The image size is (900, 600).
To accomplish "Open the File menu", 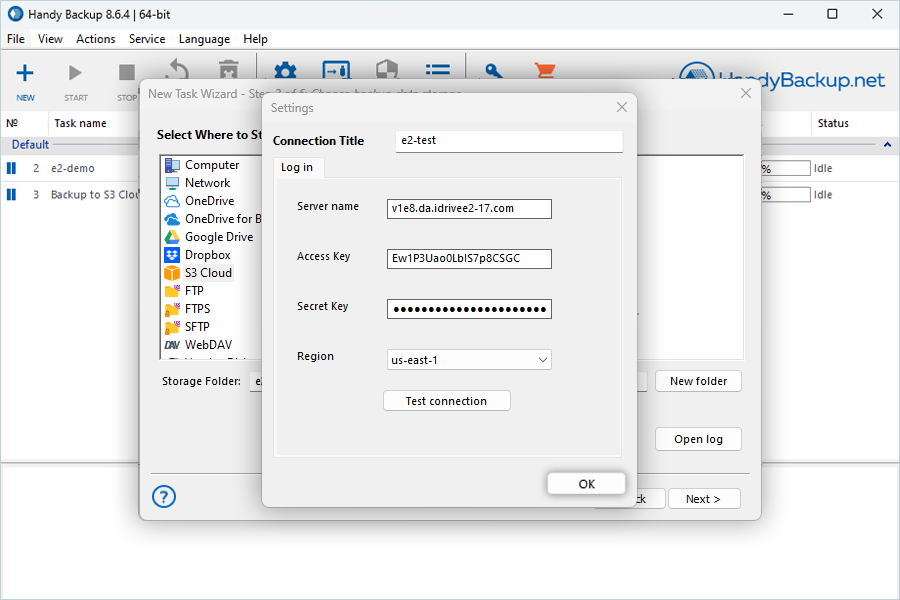I will (x=15, y=39).
